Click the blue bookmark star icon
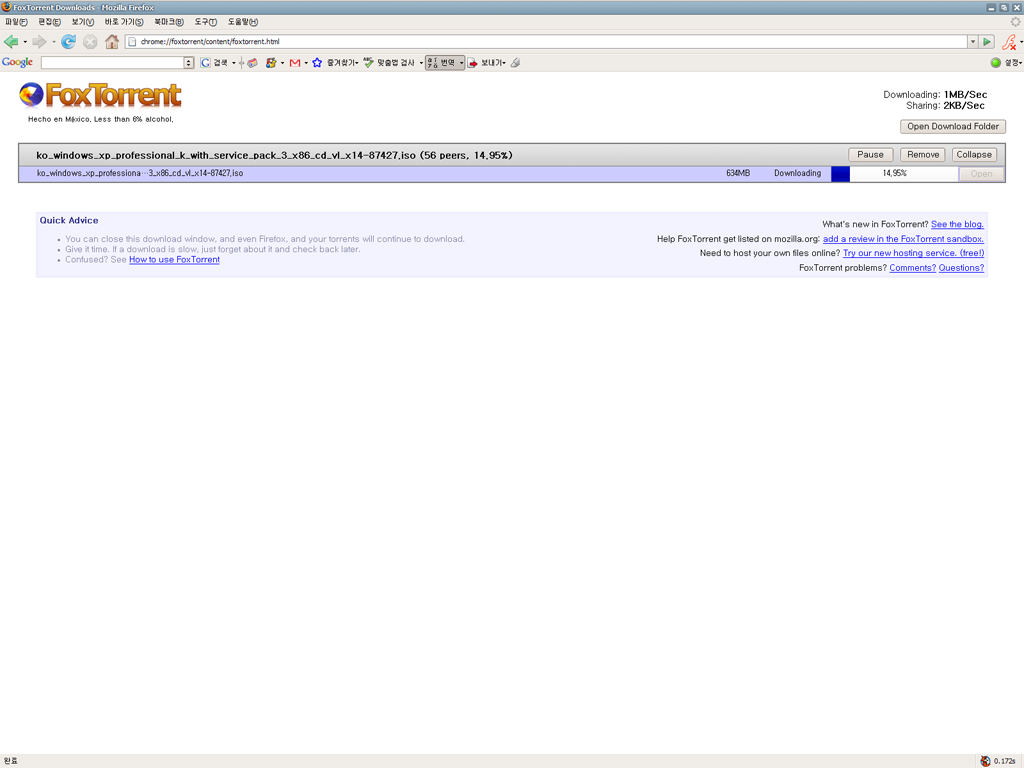1024x768 pixels. point(317,63)
